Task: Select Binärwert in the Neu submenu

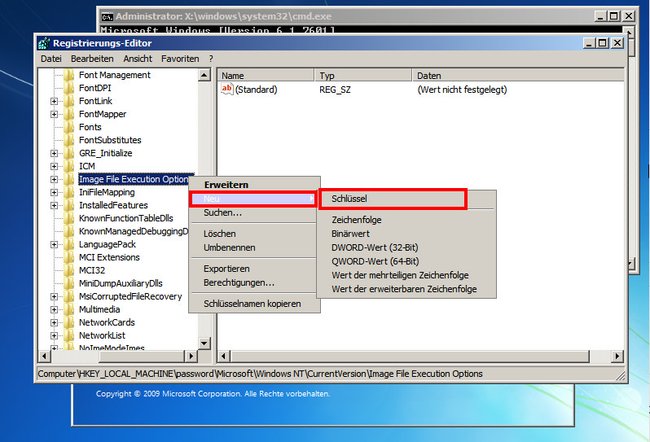Action: [x=406, y=234]
